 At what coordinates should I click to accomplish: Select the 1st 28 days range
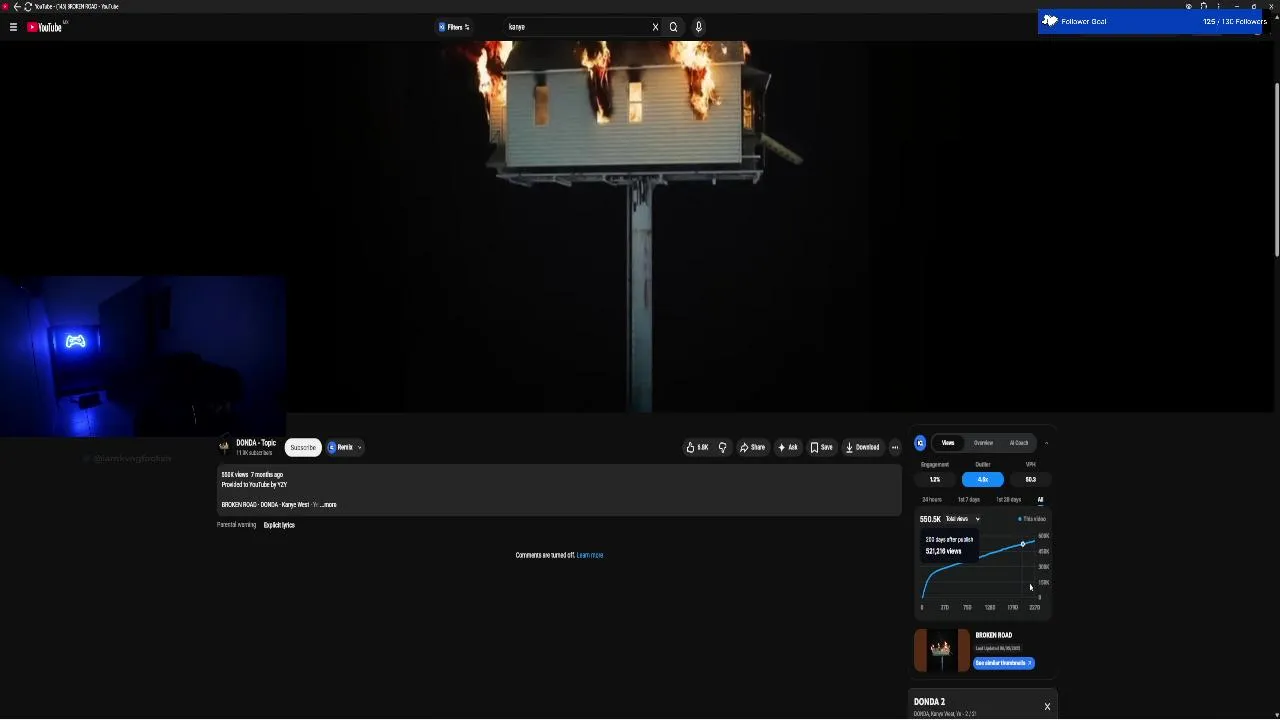click(1008, 500)
